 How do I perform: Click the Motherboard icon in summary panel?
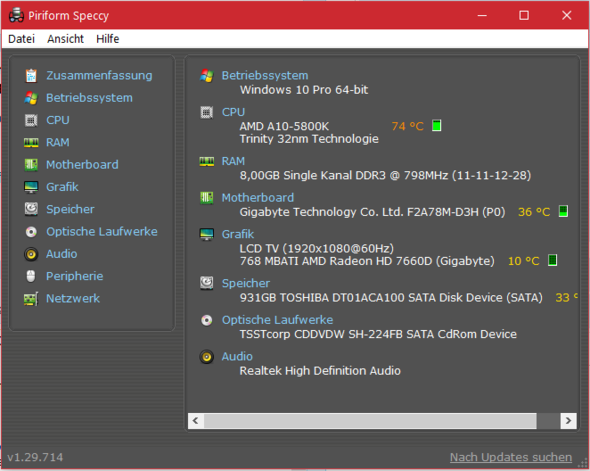point(207,198)
